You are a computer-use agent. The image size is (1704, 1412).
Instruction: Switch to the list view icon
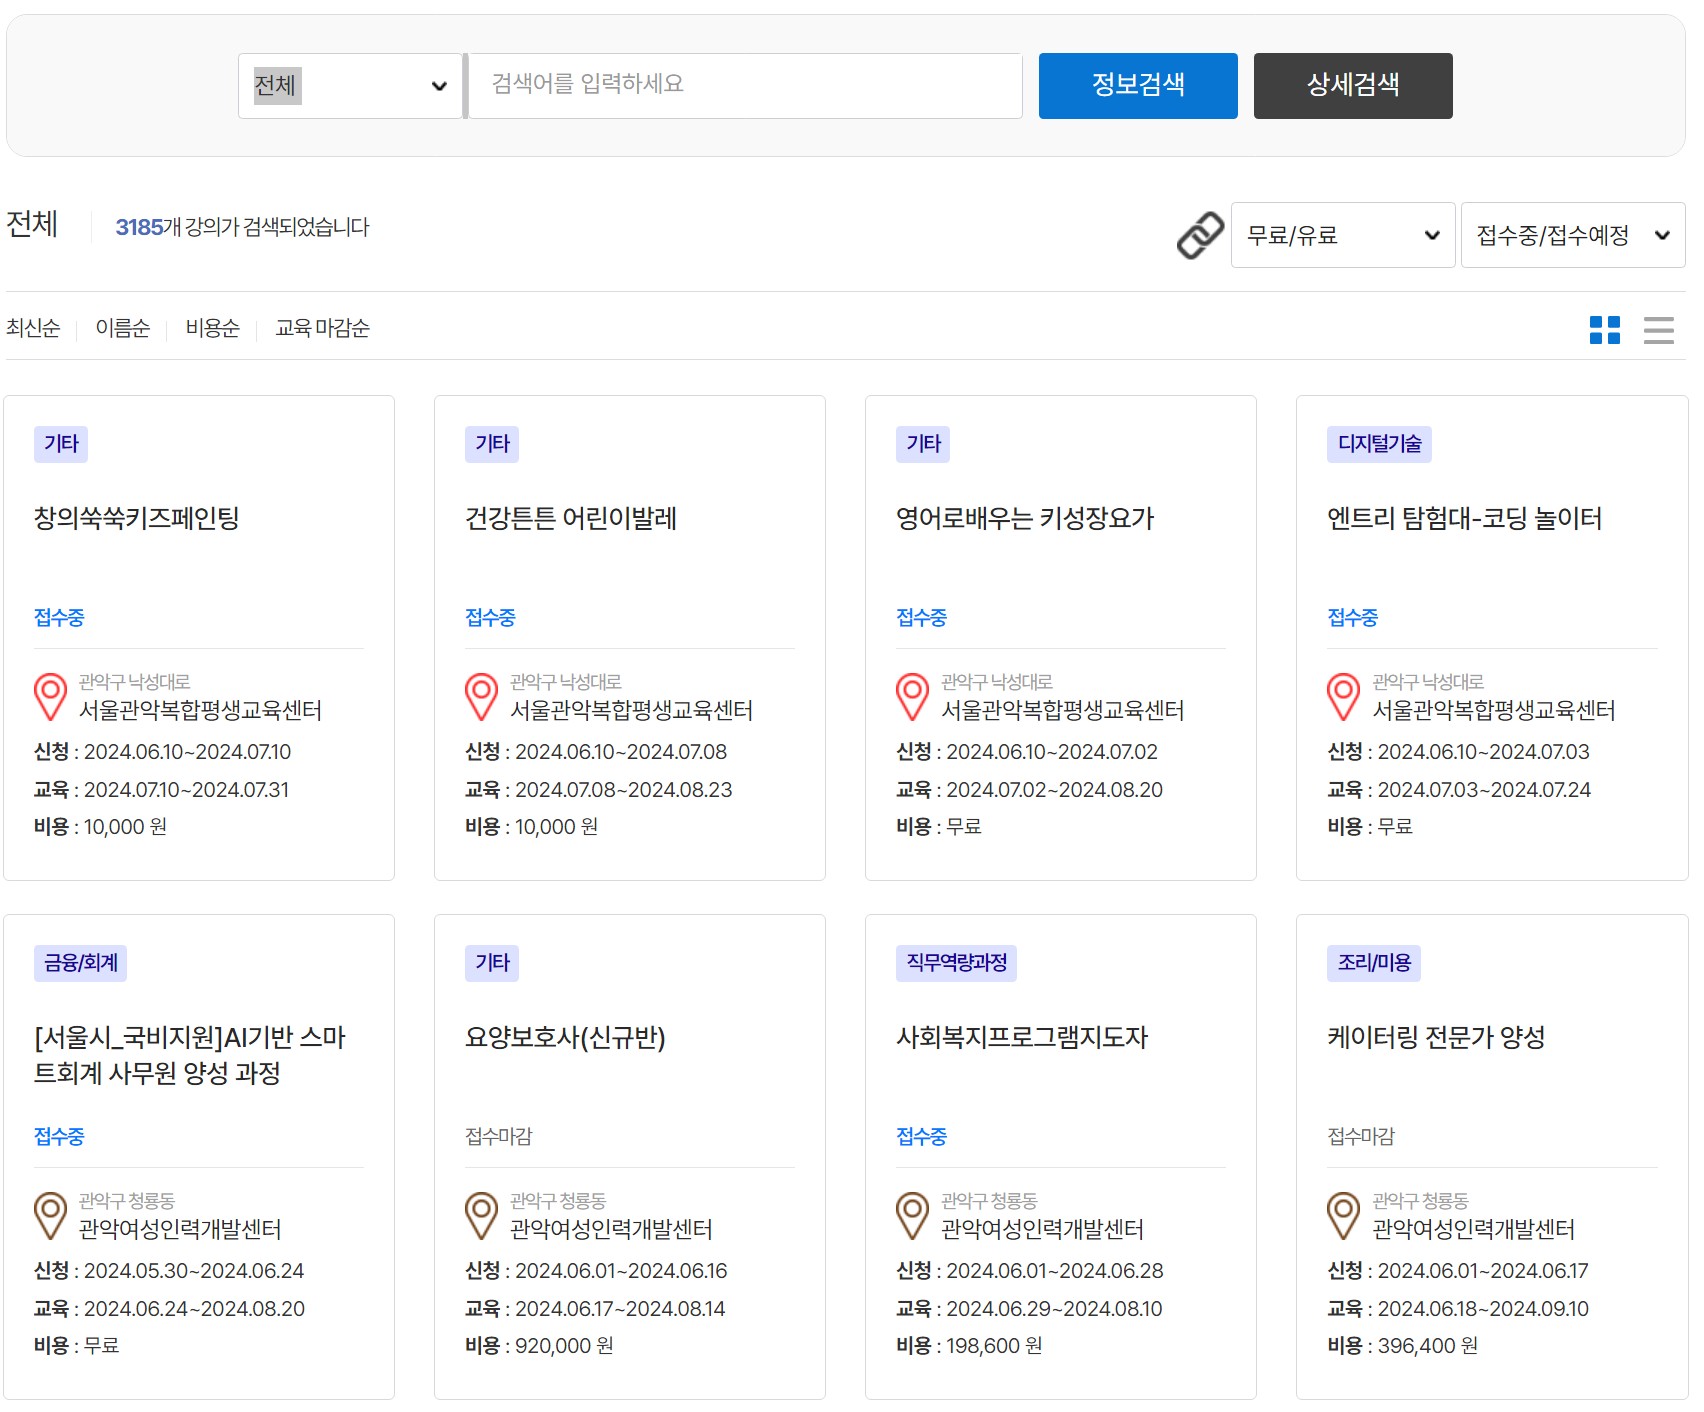pyautogui.click(x=1659, y=330)
